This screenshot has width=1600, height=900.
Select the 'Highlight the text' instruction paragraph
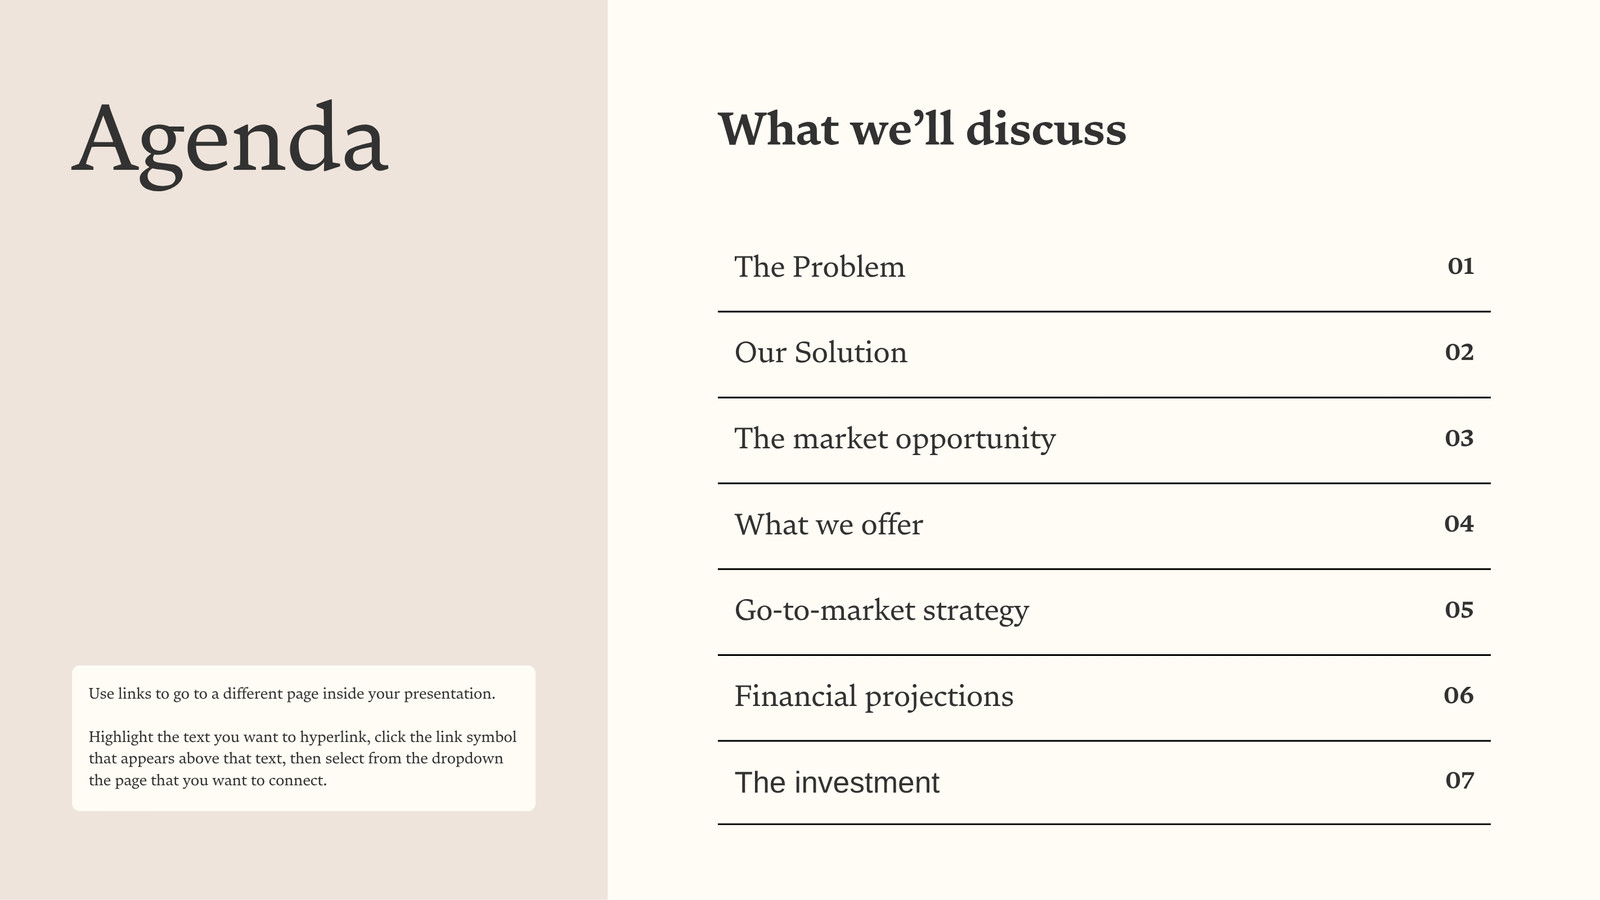pyautogui.click(x=303, y=759)
